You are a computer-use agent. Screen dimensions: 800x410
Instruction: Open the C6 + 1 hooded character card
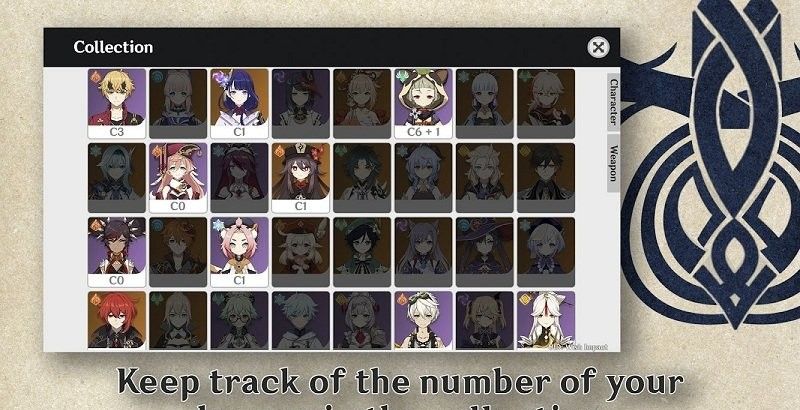coord(423,104)
